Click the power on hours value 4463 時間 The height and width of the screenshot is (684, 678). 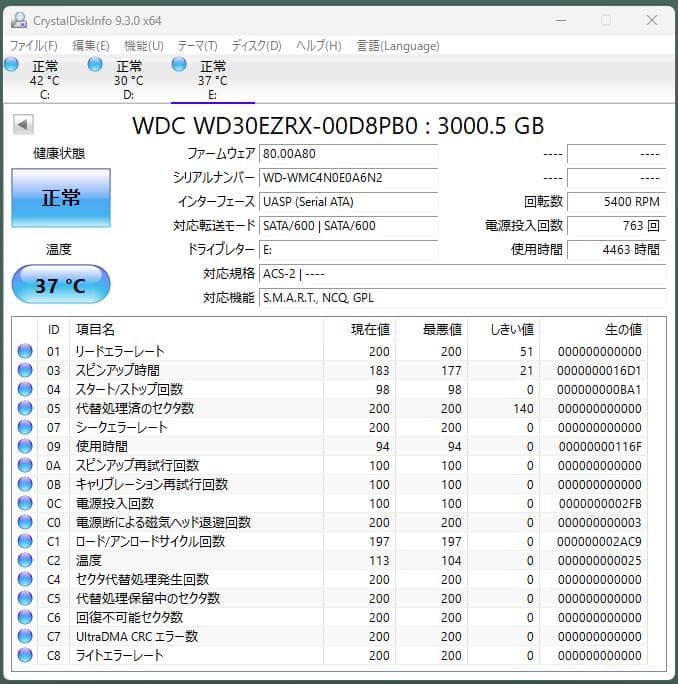616,250
